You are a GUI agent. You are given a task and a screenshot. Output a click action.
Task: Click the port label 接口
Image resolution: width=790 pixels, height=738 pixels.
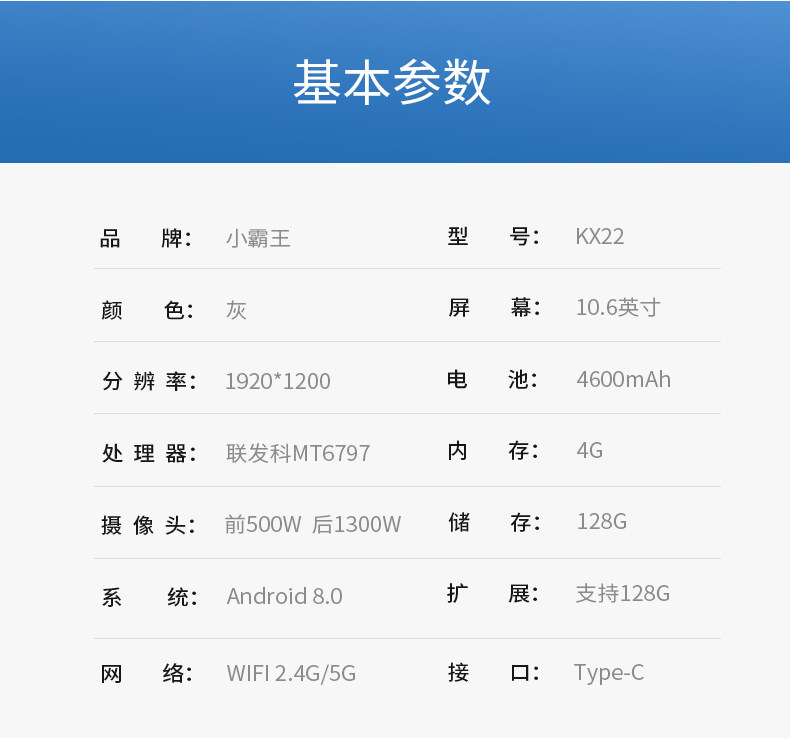point(494,673)
